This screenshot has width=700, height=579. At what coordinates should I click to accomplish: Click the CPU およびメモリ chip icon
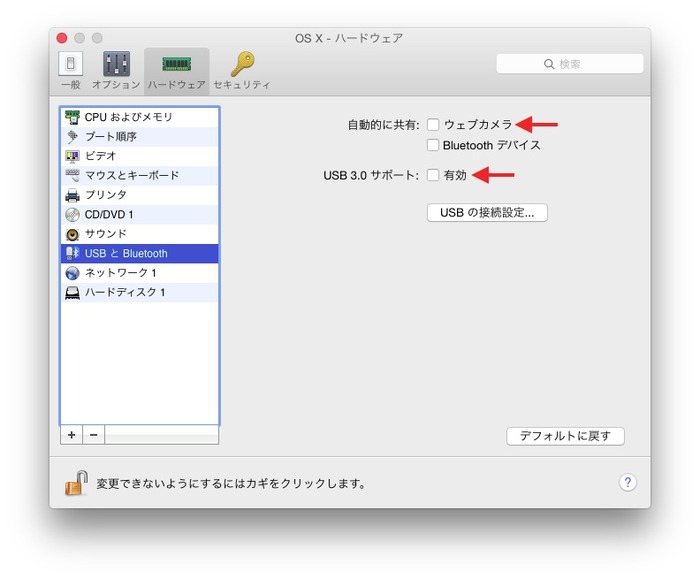point(72,117)
